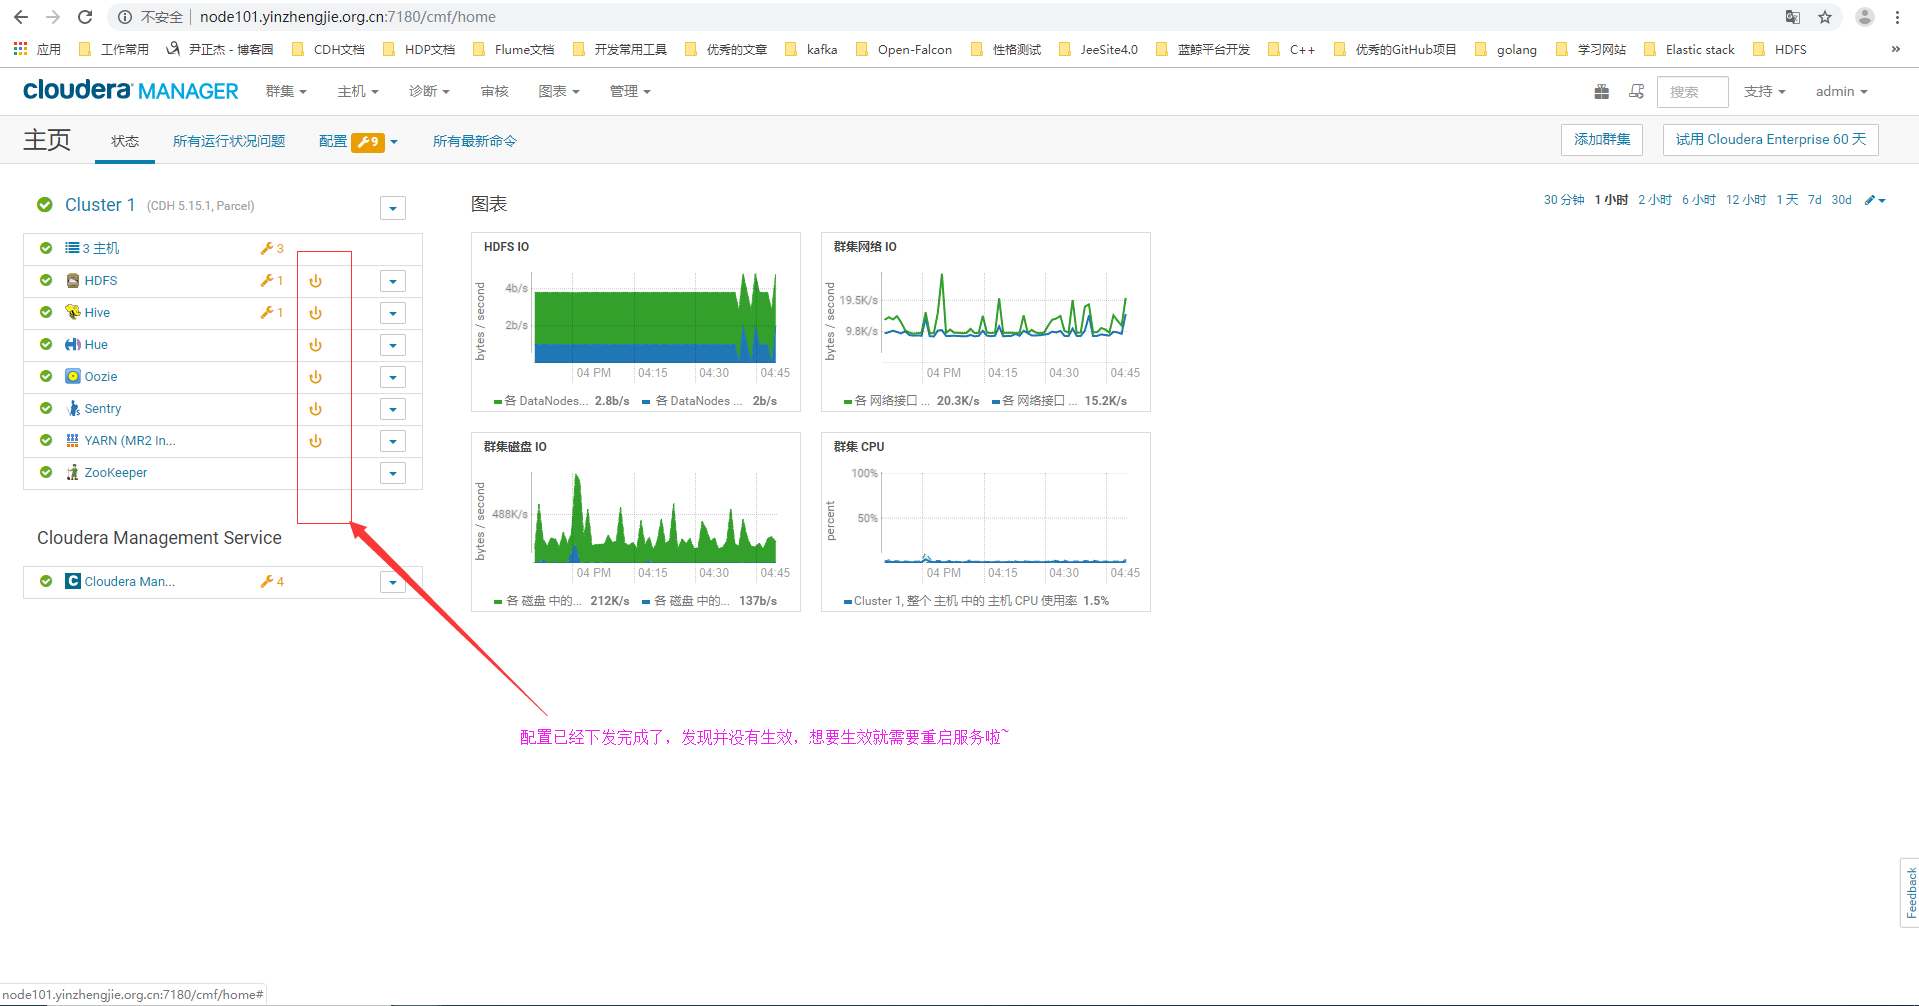This screenshot has width=1919, height=1006.
Task: Open the 群集 CPU chart
Action: 986,522
